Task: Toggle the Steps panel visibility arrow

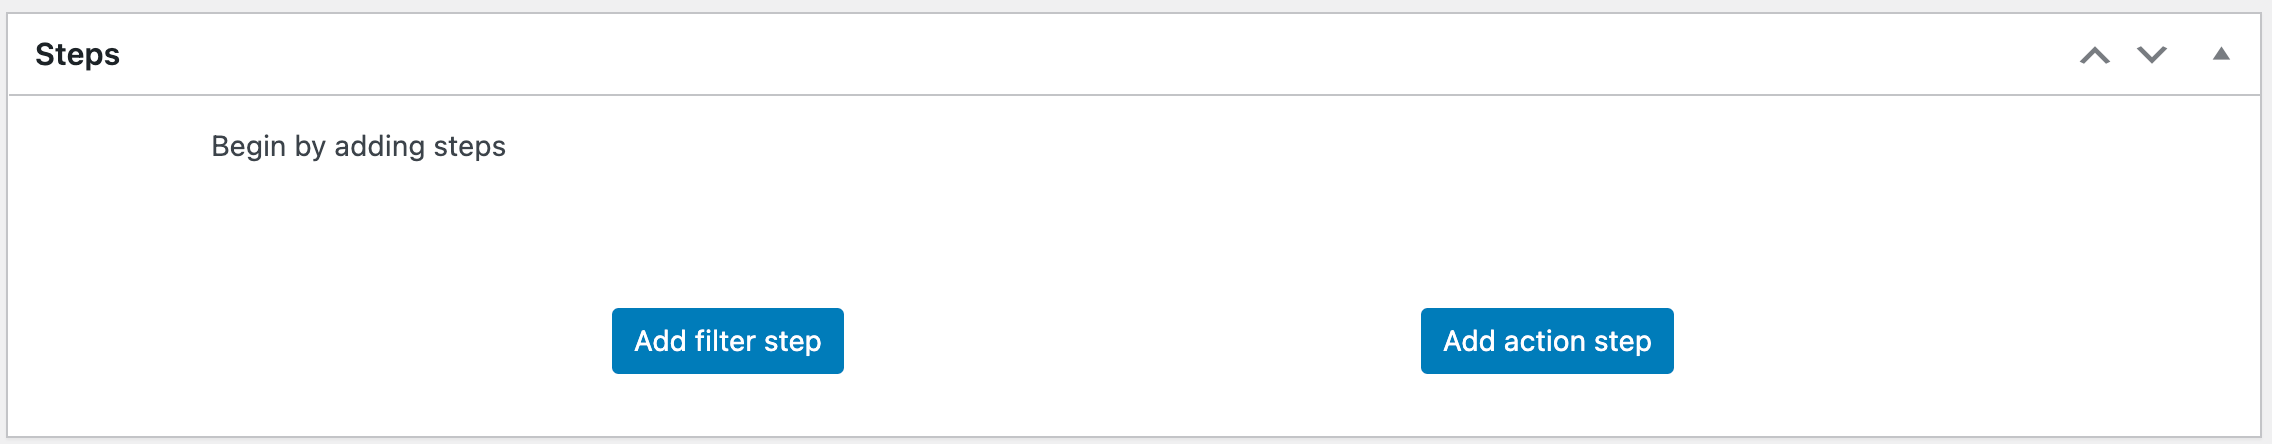Action: click(2221, 54)
